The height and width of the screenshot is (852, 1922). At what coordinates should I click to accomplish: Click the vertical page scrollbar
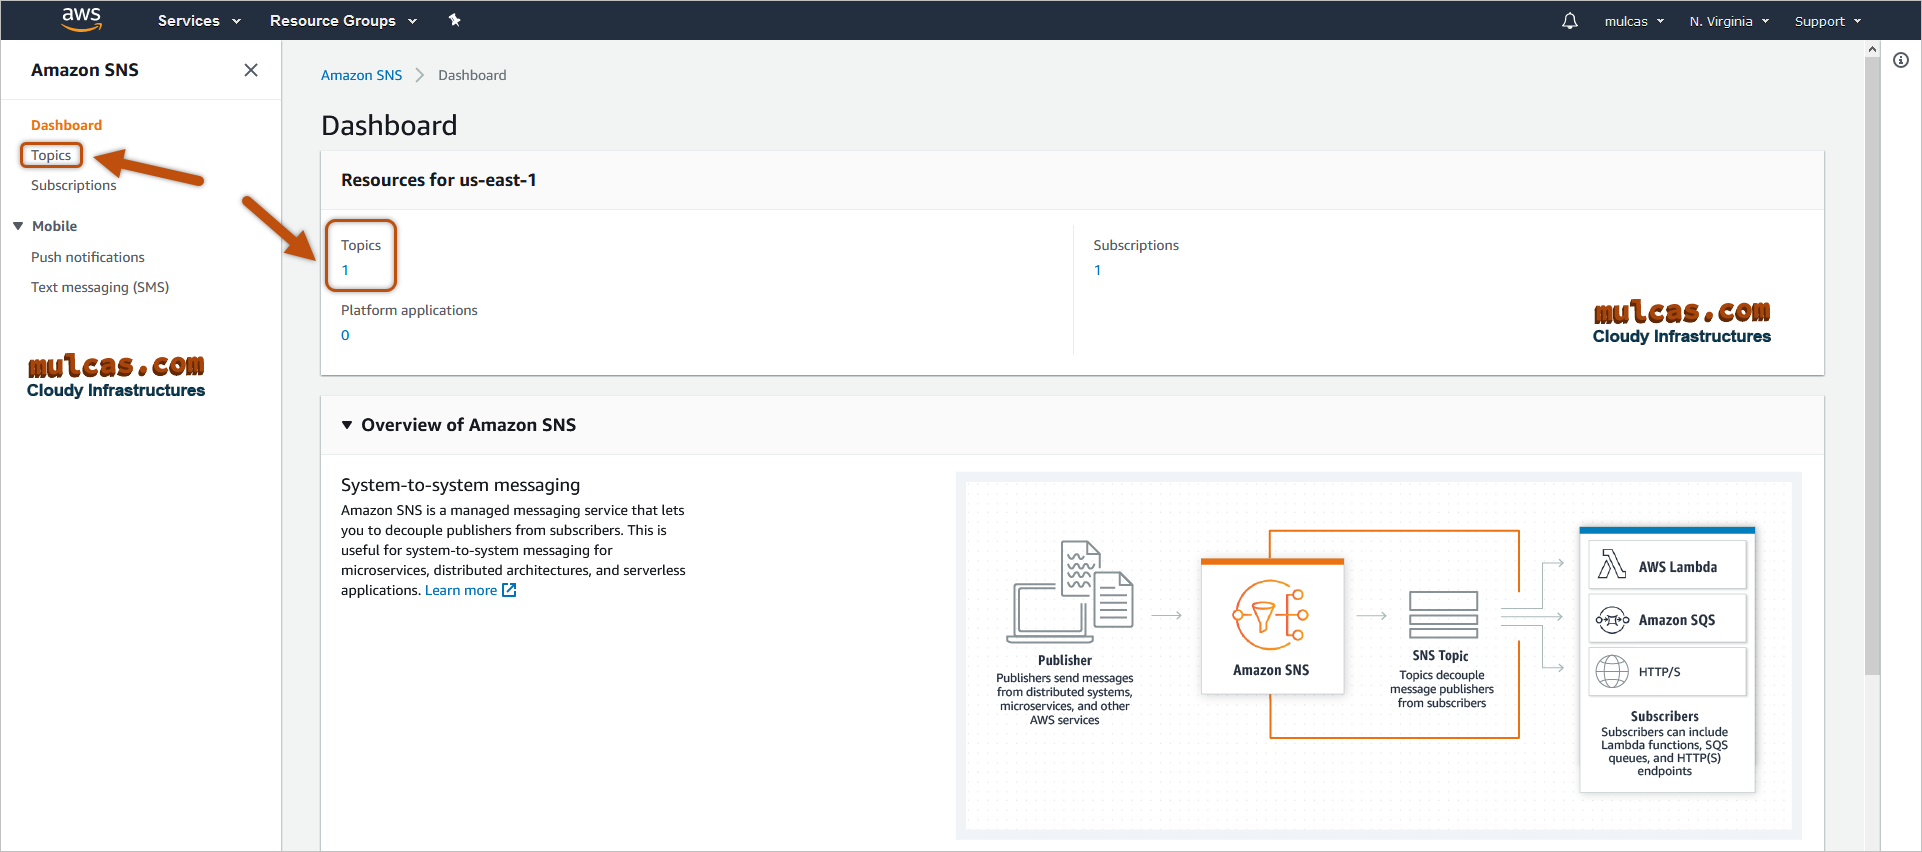[1872, 360]
